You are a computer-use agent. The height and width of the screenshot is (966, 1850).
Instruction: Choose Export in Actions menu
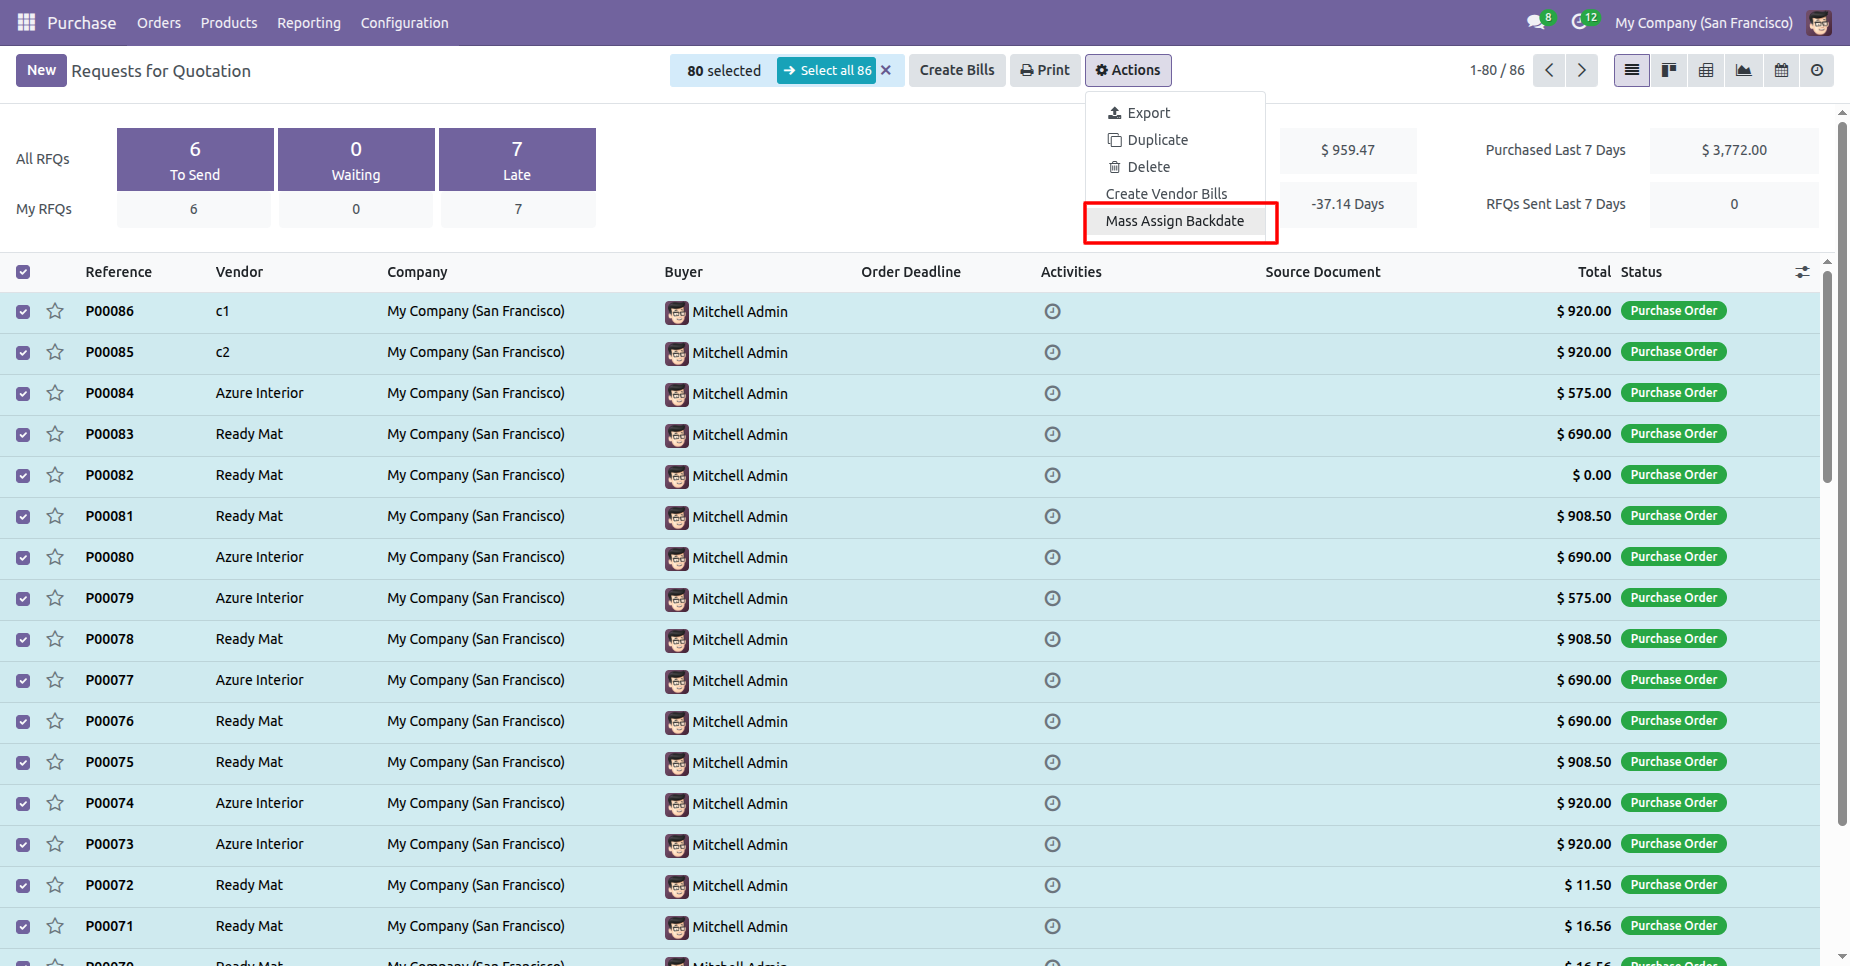1148,113
